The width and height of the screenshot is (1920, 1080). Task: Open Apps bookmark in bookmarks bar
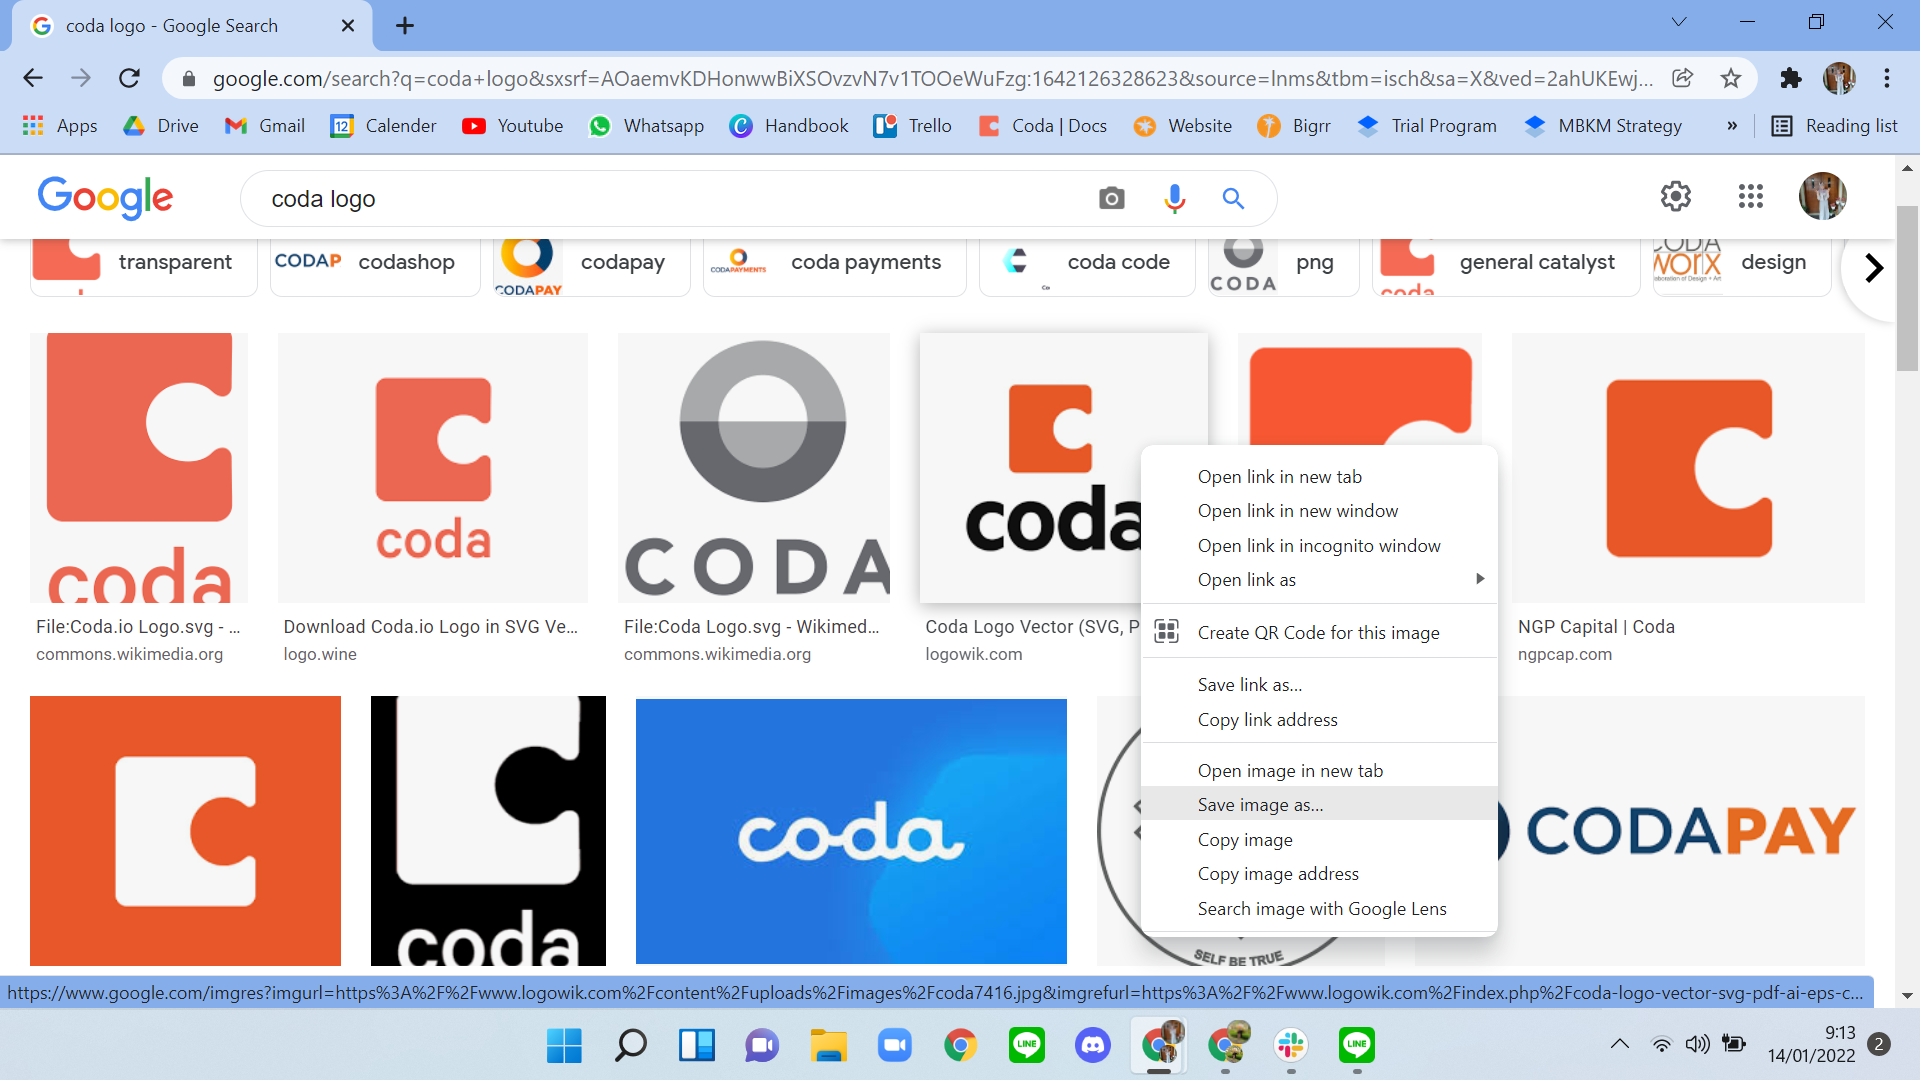pyautogui.click(x=60, y=125)
